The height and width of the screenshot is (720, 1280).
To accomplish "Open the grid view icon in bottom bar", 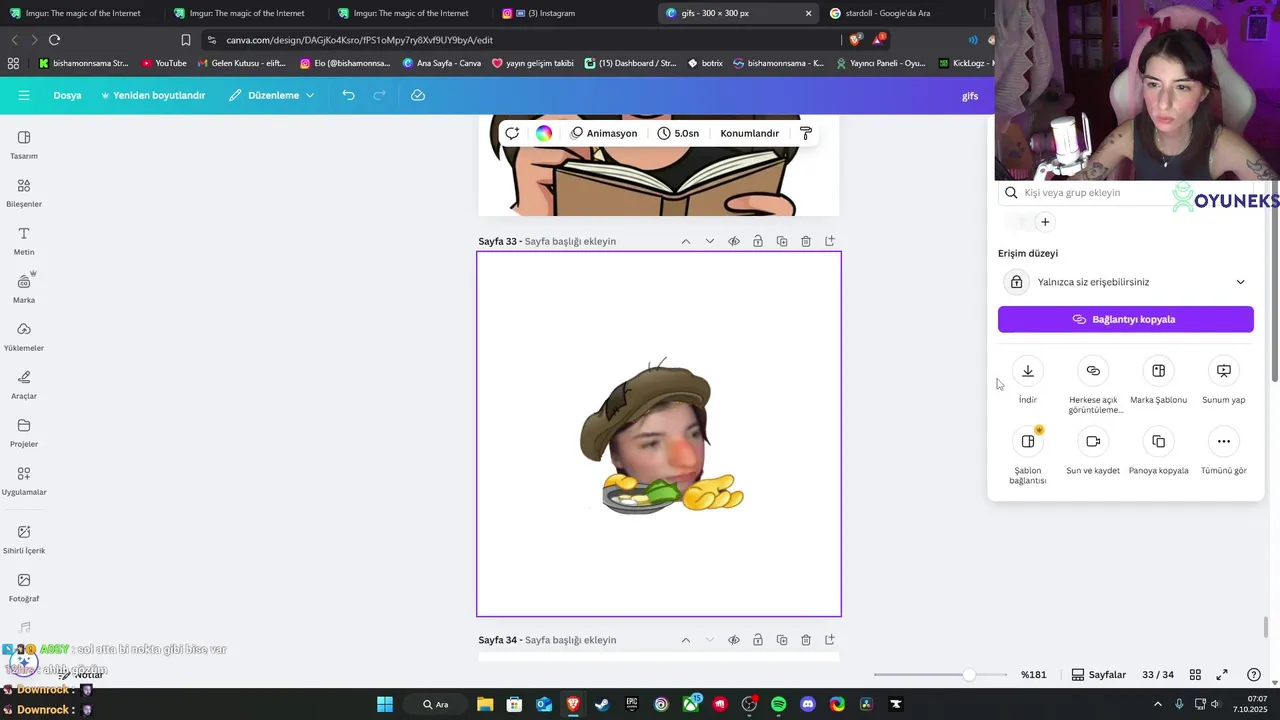I will 1195,675.
